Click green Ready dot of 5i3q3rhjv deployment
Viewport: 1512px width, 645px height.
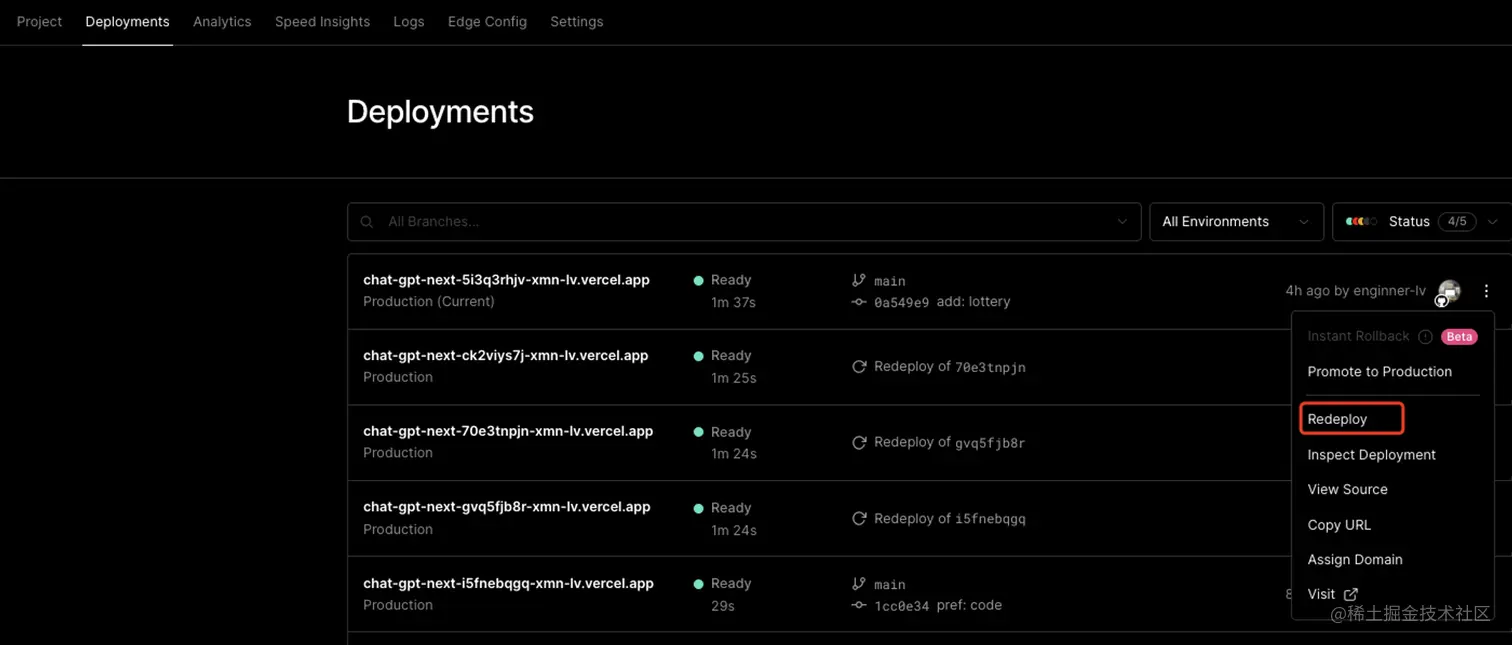point(699,281)
